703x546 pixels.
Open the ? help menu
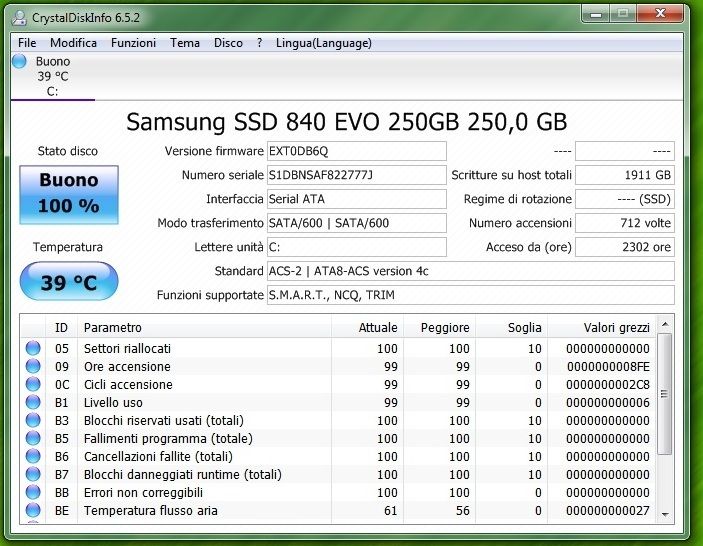coord(260,43)
